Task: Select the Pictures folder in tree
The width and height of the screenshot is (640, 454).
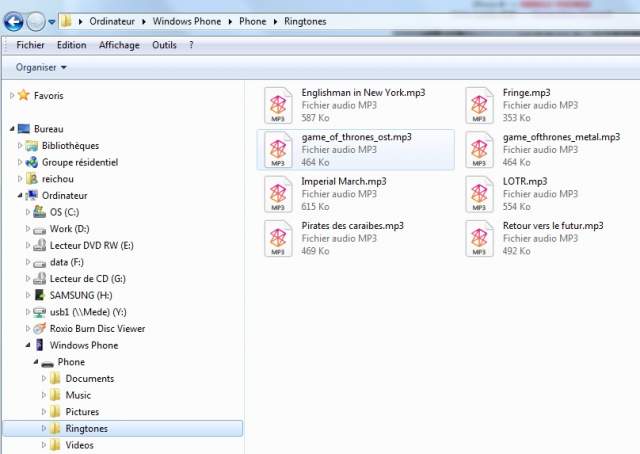Action: pos(82,412)
